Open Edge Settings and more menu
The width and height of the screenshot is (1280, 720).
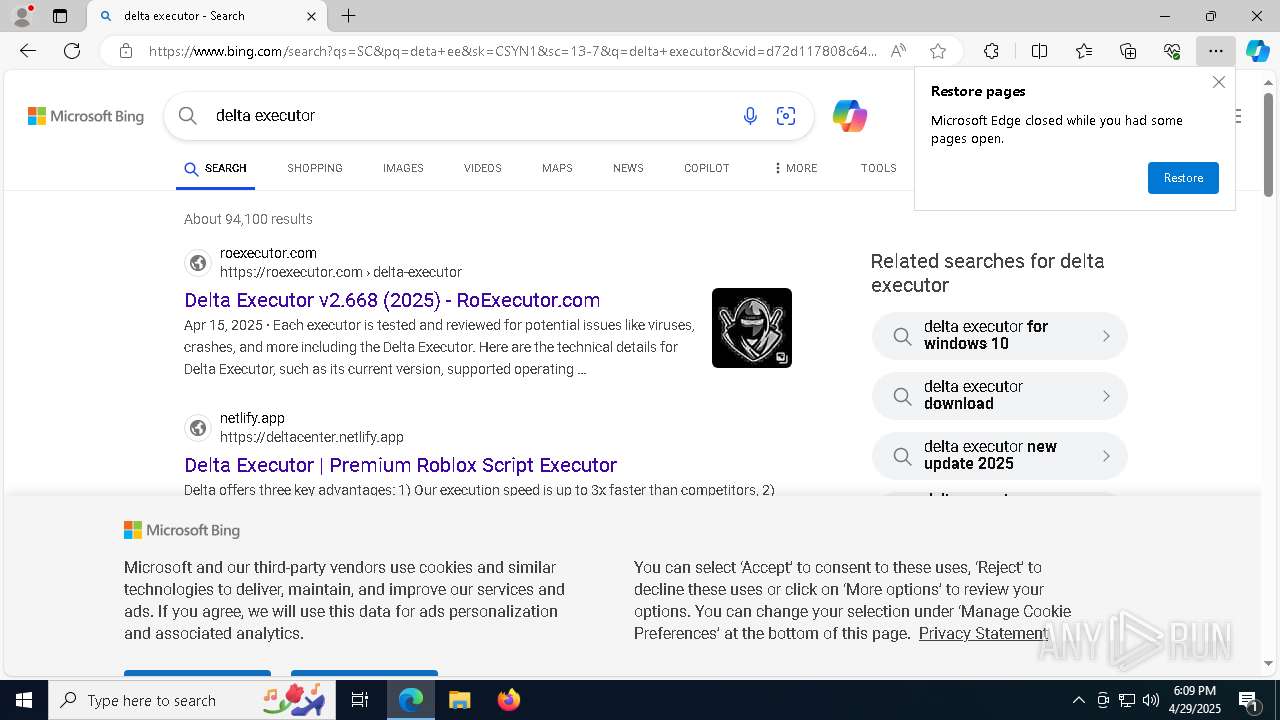pyautogui.click(x=1216, y=51)
